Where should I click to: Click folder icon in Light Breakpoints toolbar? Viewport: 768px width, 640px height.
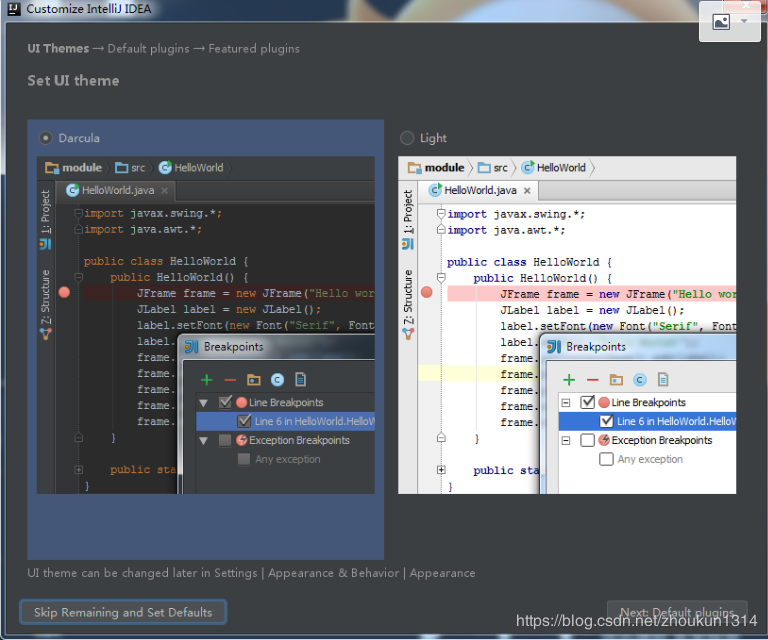click(x=616, y=380)
